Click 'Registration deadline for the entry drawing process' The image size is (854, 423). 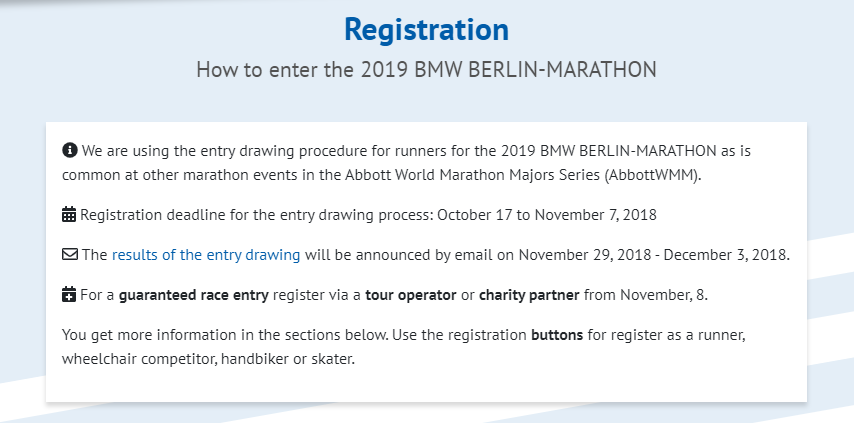click(255, 213)
